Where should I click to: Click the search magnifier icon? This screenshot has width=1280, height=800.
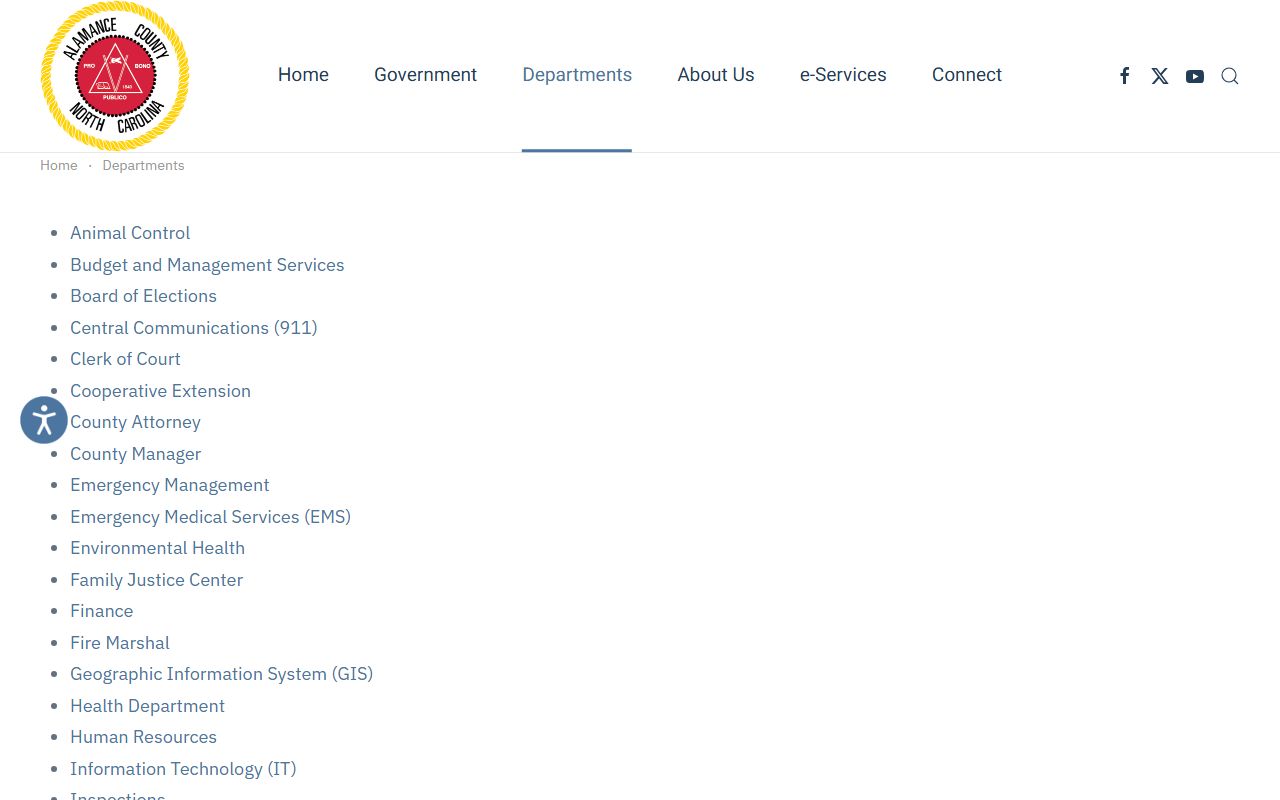[x=1230, y=76]
